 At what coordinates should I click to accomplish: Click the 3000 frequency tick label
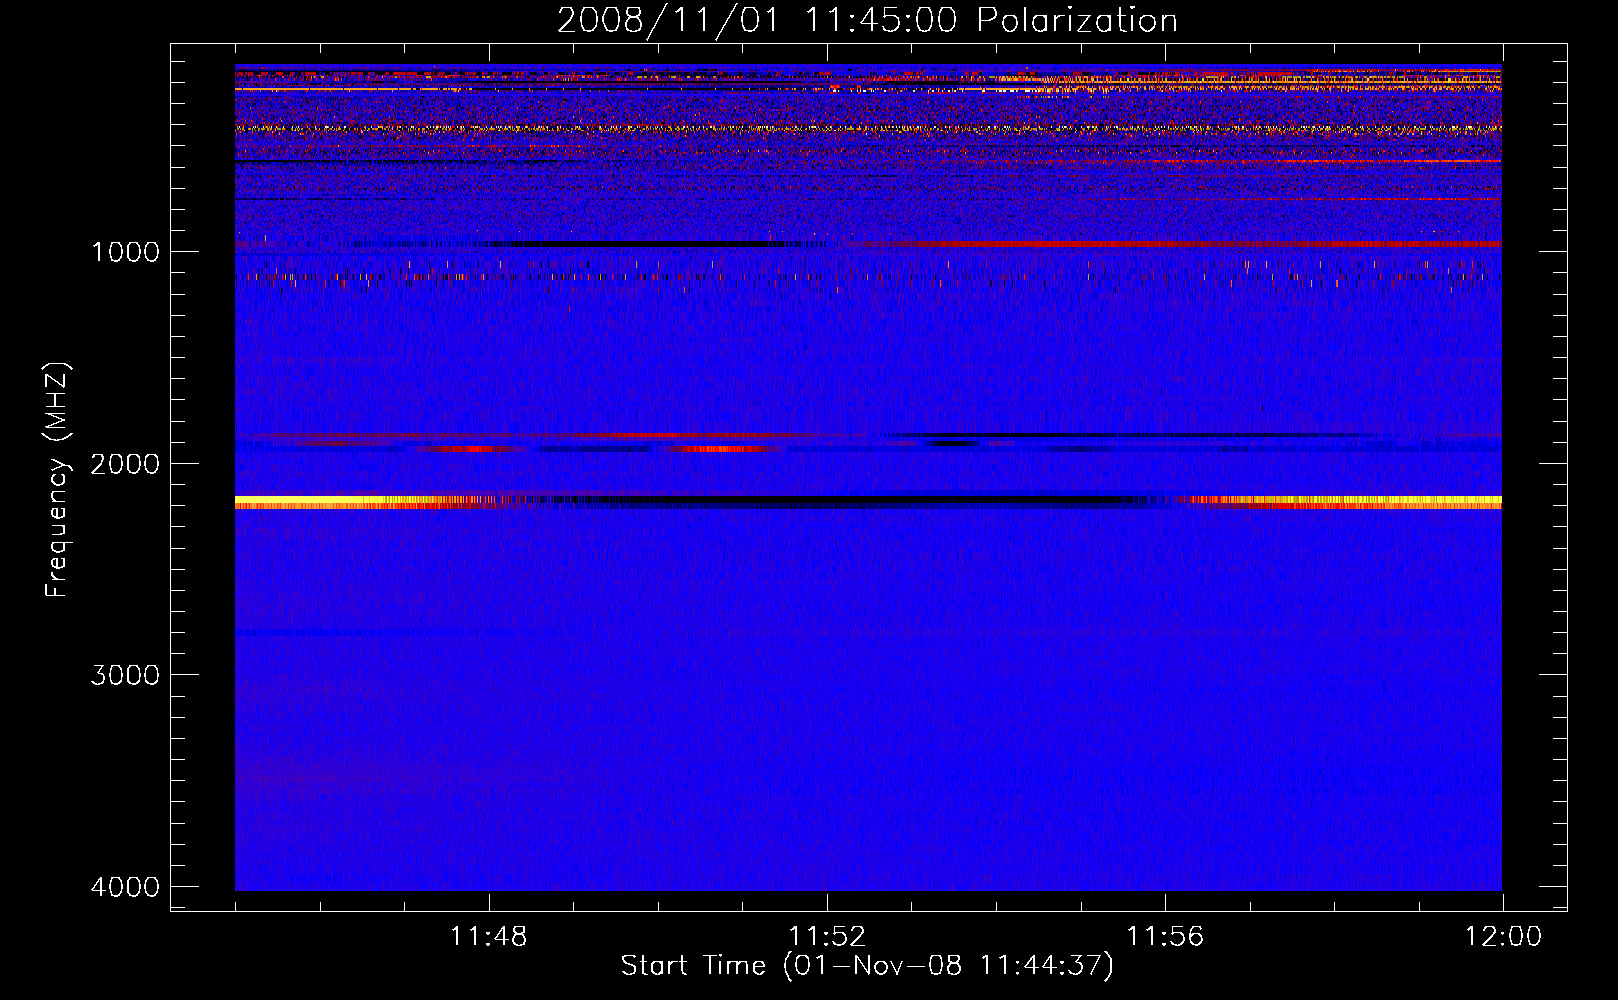tap(125, 675)
